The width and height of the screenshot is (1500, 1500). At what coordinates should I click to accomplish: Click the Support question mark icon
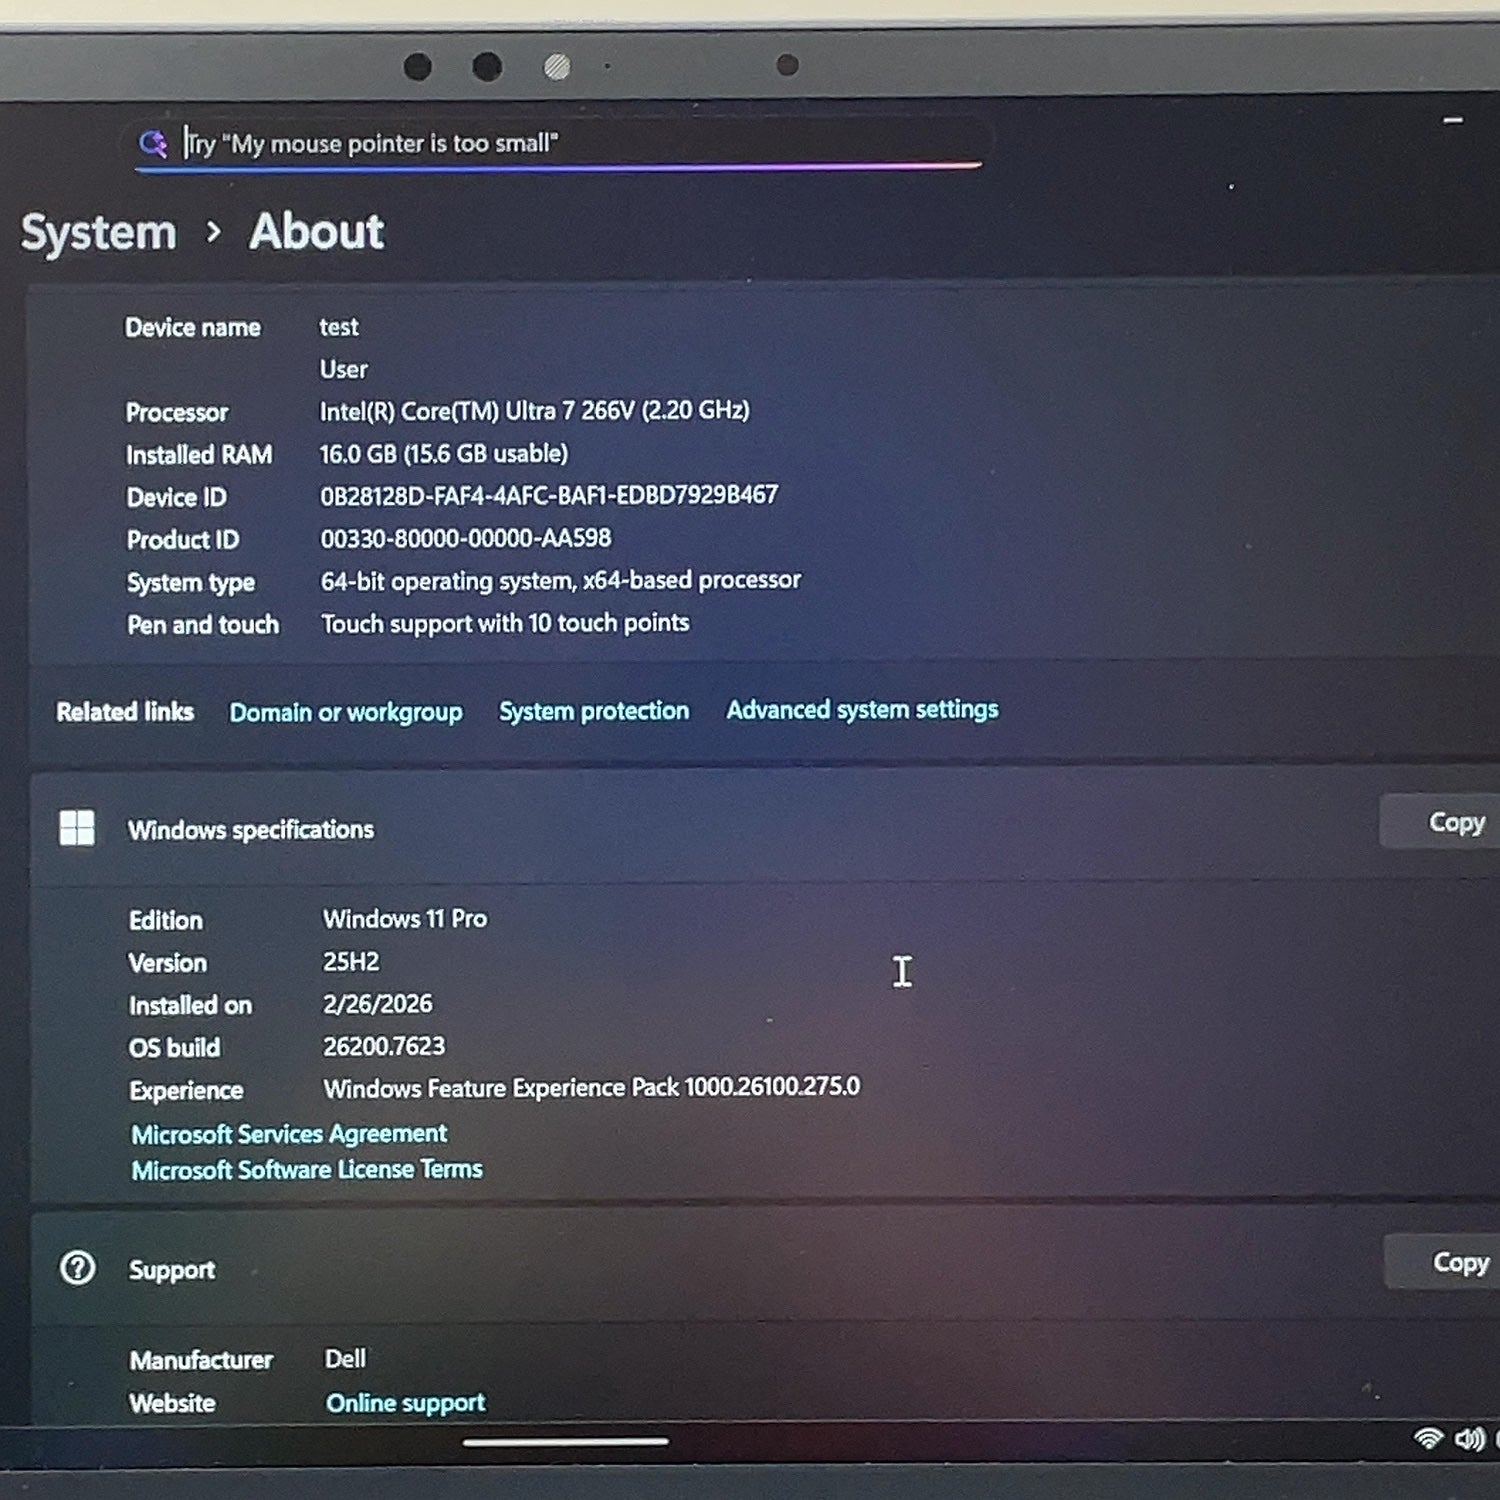click(78, 1268)
